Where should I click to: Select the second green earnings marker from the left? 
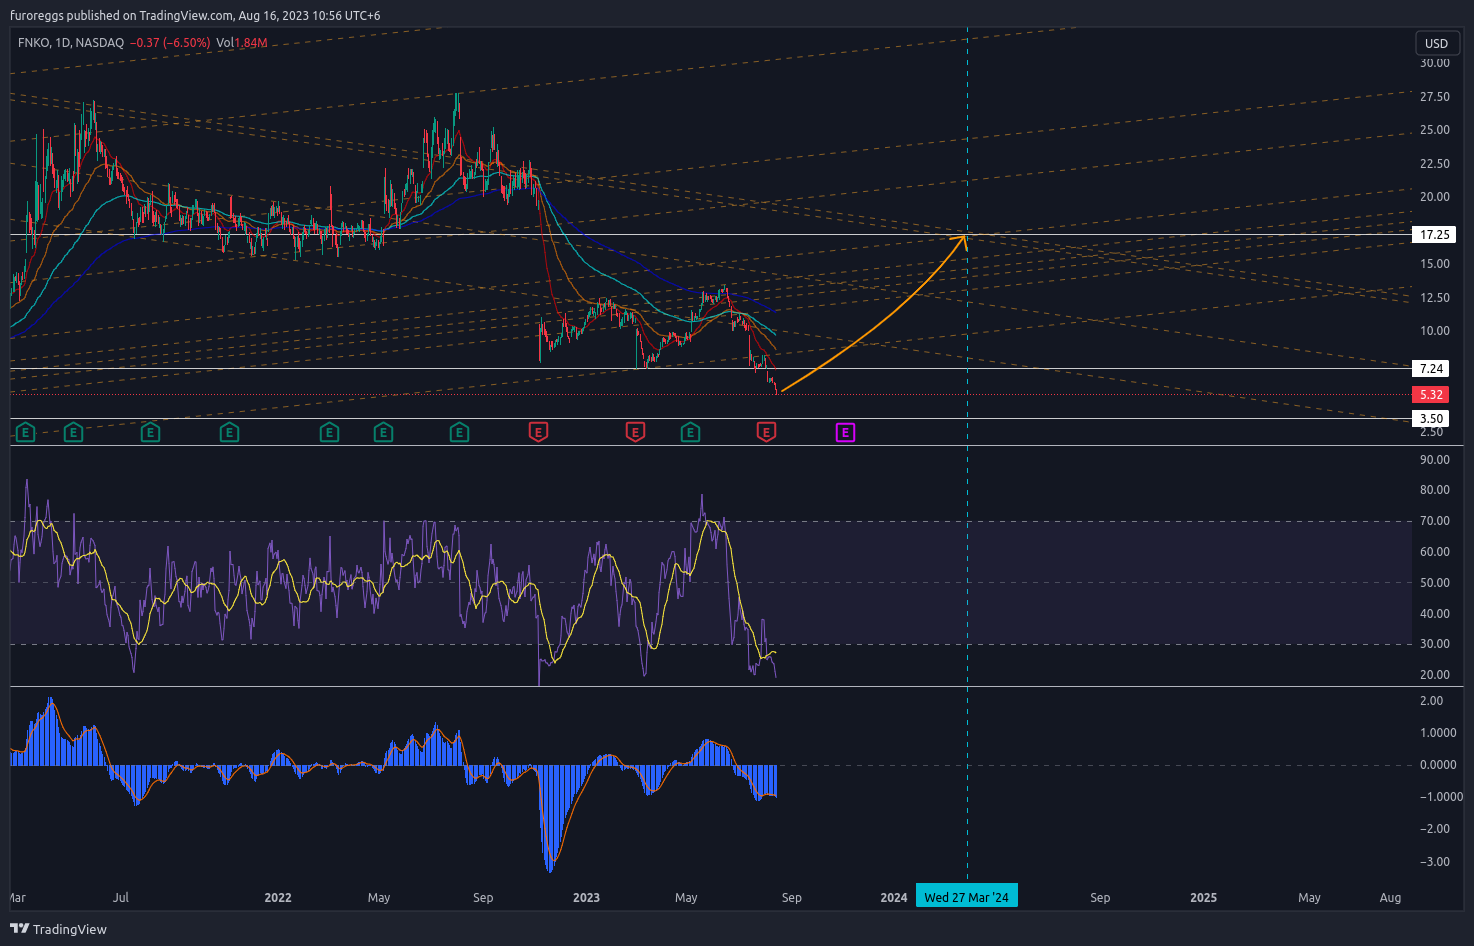point(73,433)
